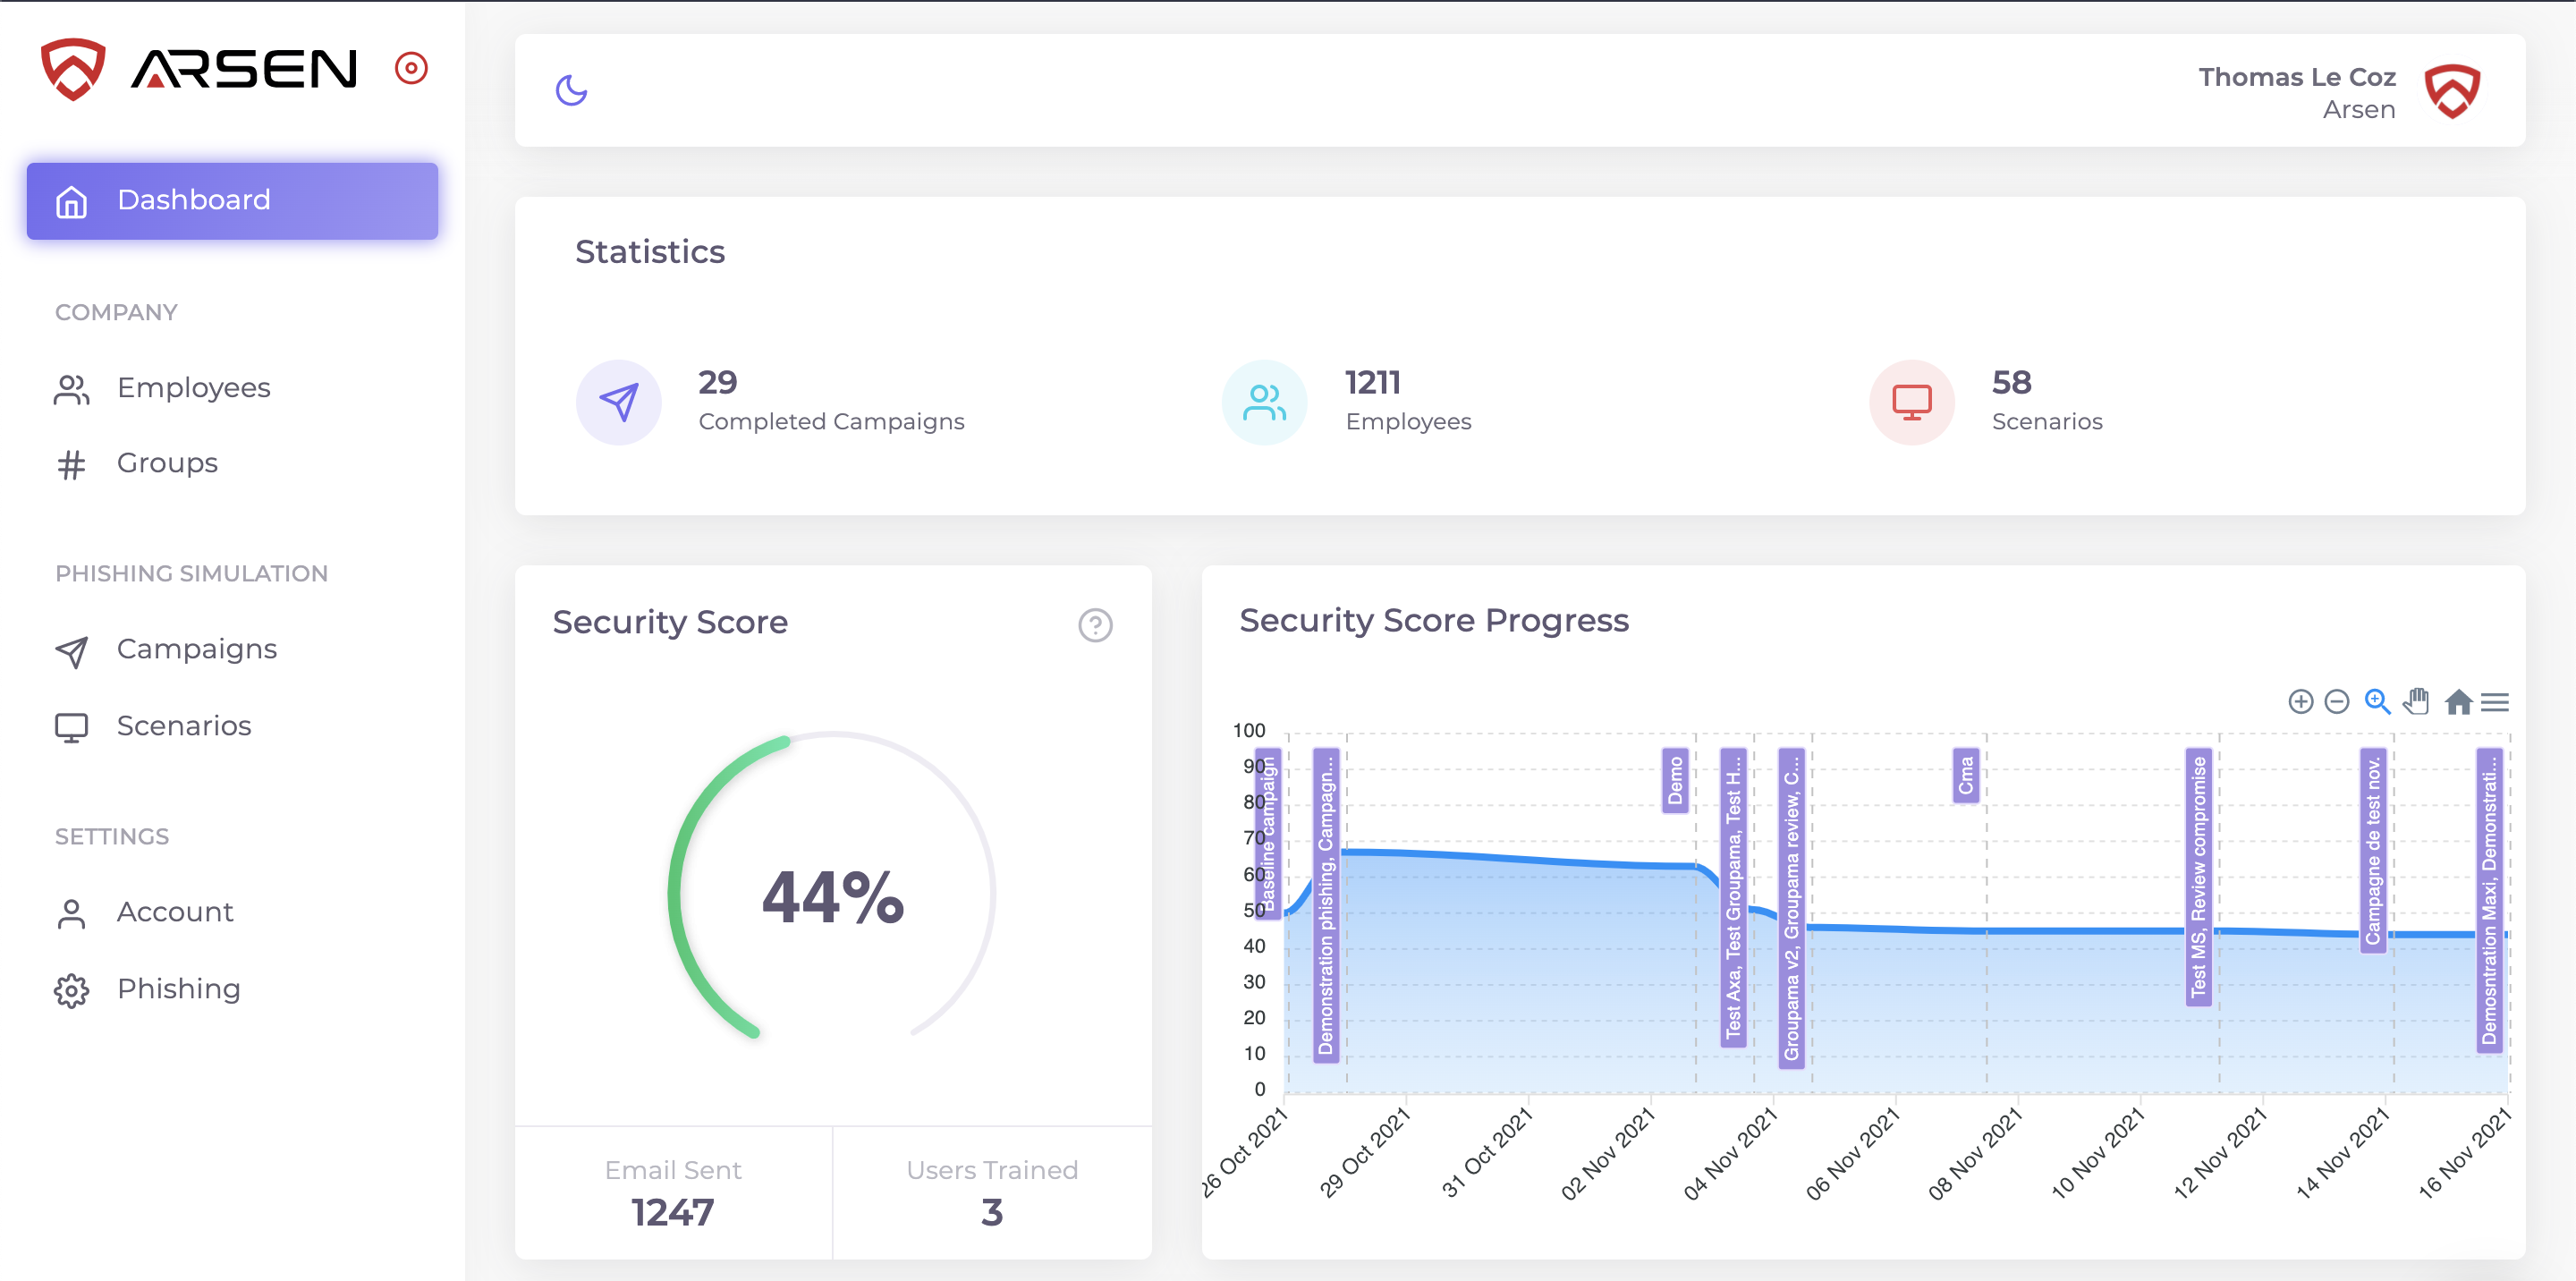Open the Security Score help question-mark icon
Viewport: 2576px width, 1281px height.
click(x=1096, y=626)
